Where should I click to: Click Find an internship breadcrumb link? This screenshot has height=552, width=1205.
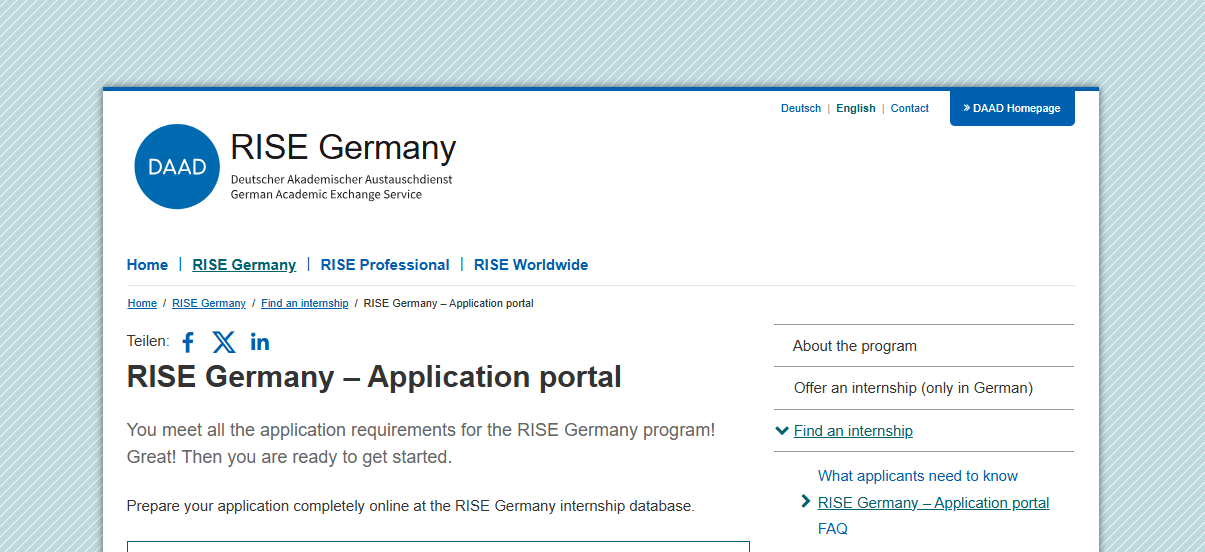(304, 303)
